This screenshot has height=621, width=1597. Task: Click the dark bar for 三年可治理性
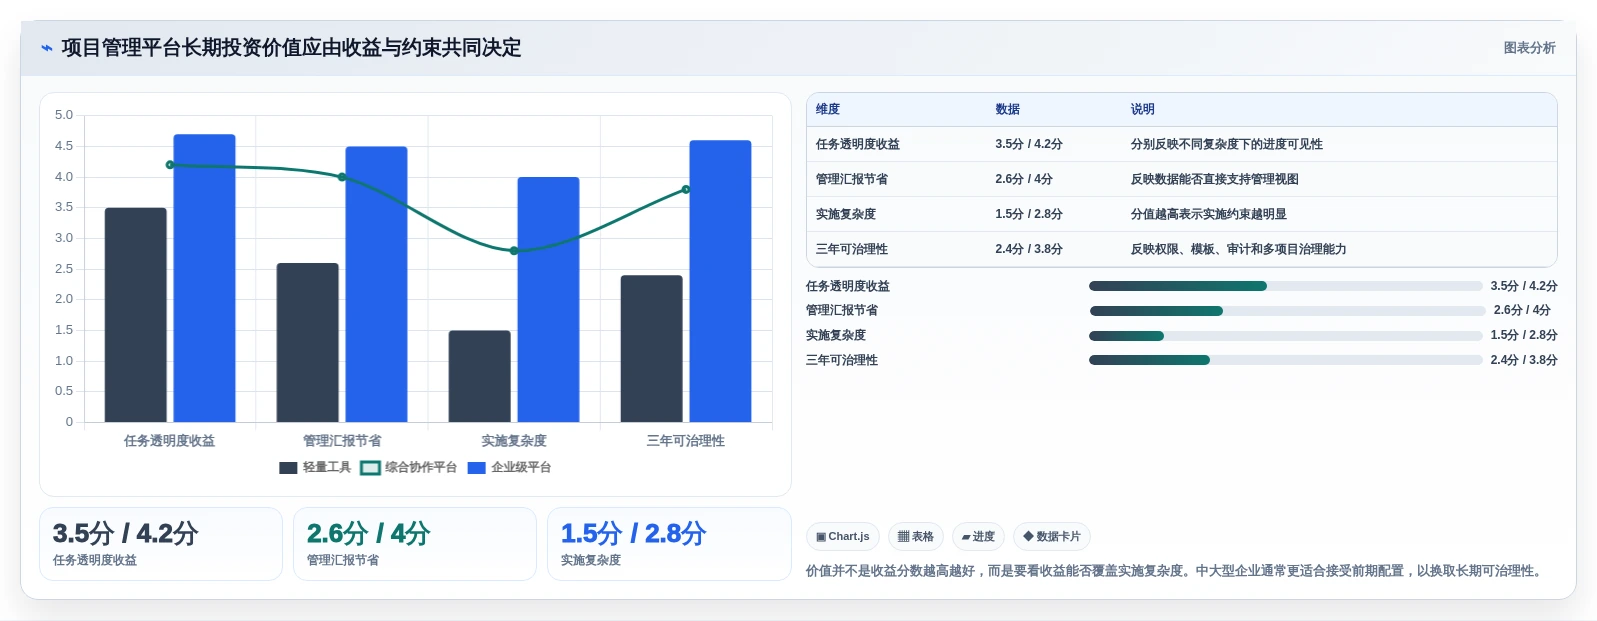pyautogui.click(x=652, y=348)
